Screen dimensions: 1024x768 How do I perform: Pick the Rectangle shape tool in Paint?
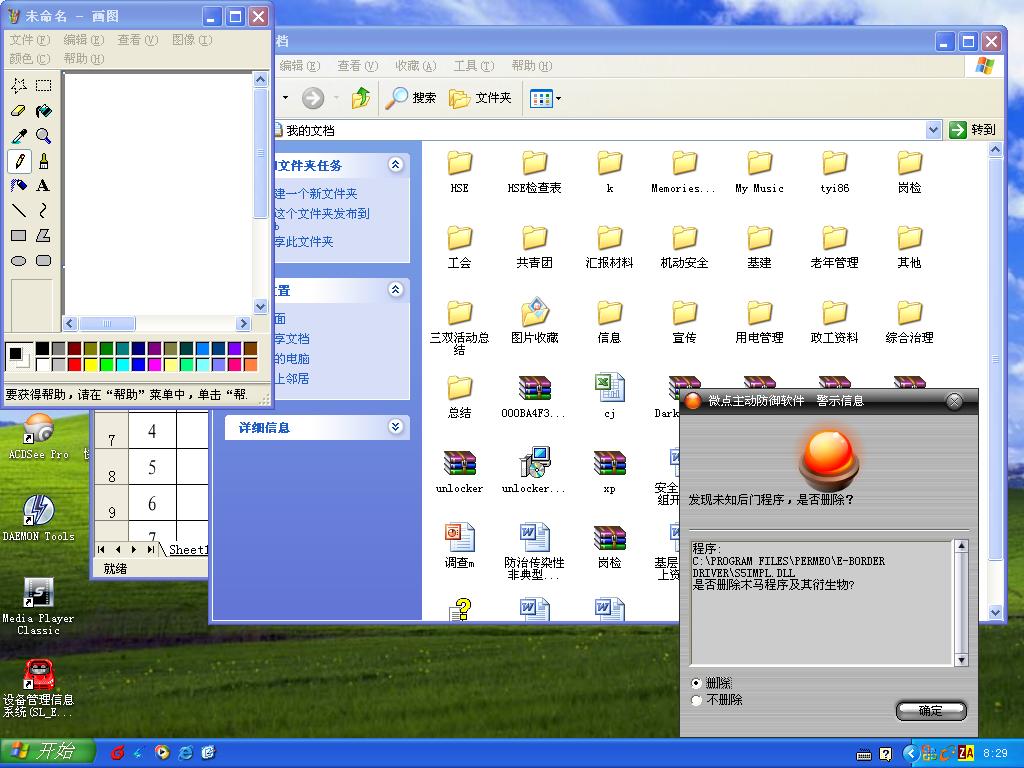click(19, 236)
